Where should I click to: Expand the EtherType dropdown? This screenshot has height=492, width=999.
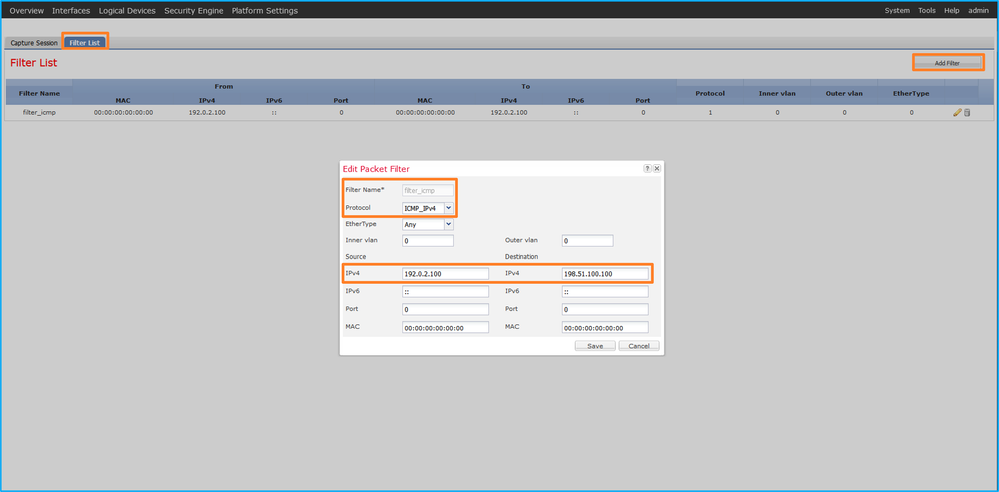coord(428,224)
